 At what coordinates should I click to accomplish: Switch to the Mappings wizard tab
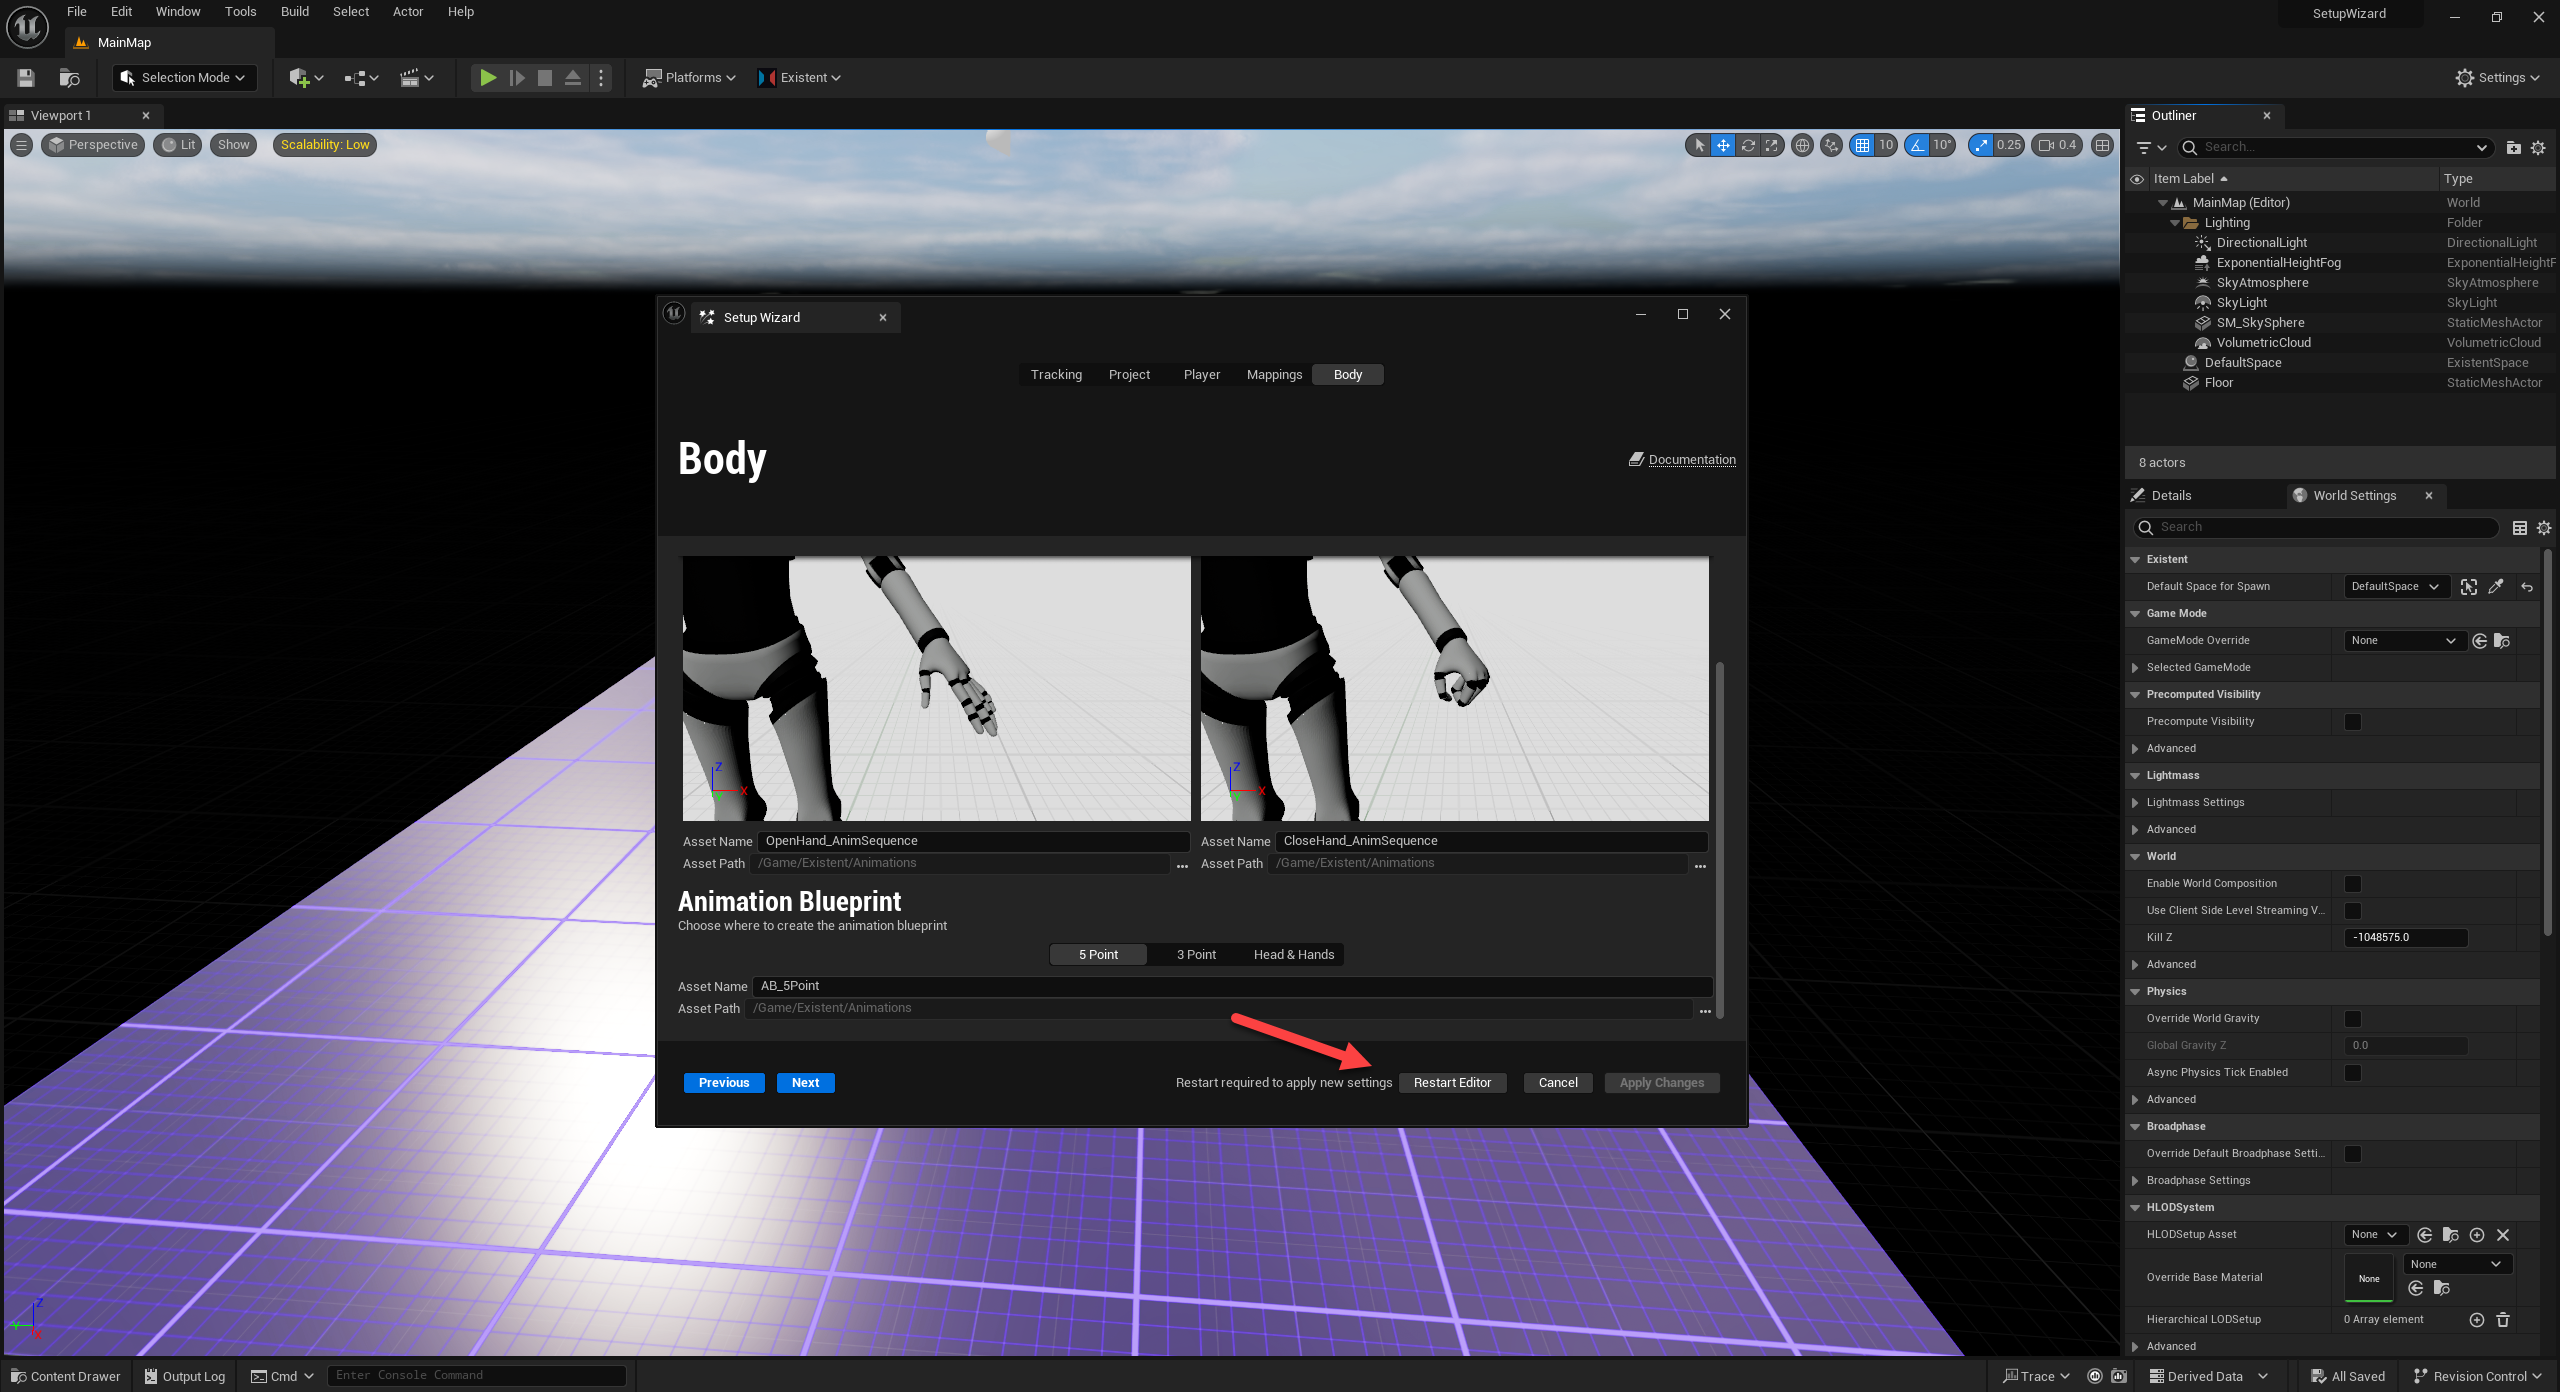(x=1274, y=375)
